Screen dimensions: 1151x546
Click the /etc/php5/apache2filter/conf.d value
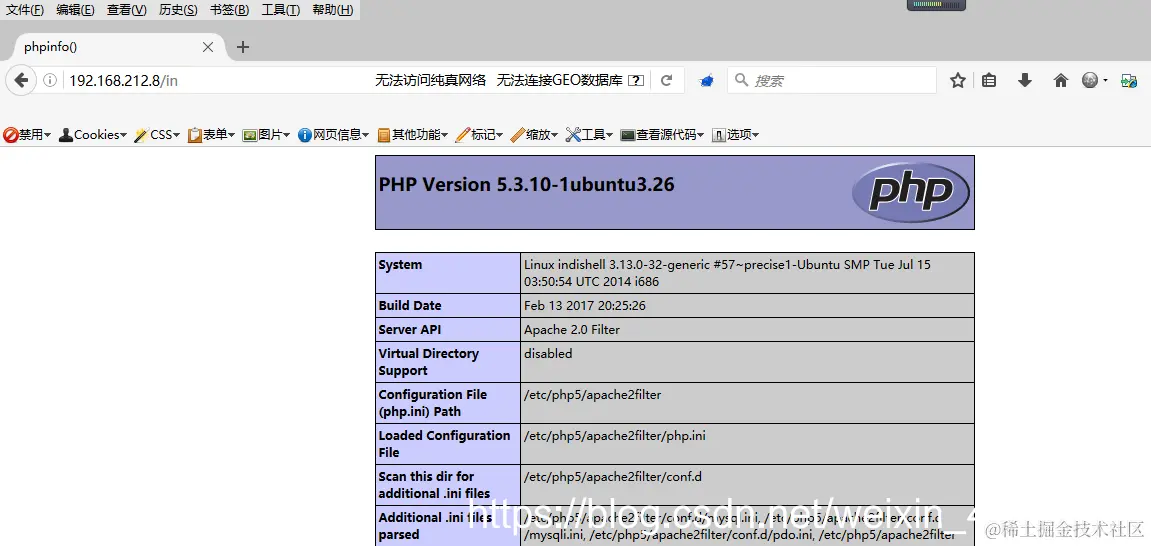click(x=613, y=477)
